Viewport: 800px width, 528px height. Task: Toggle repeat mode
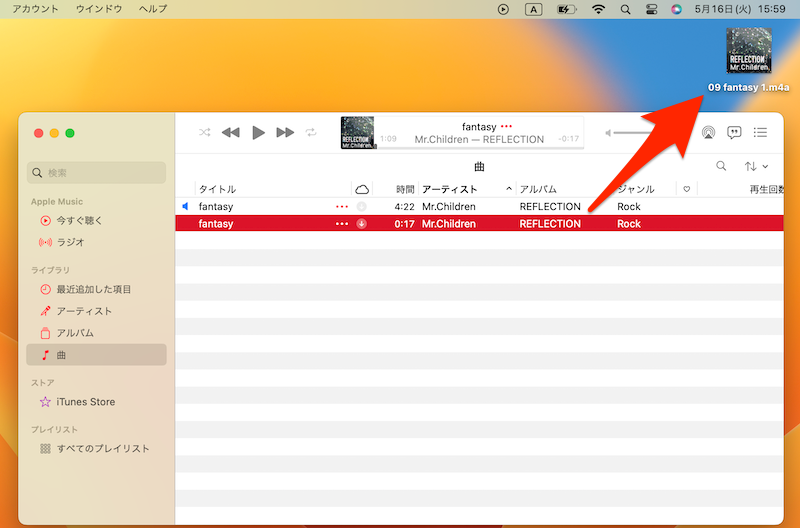(x=311, y=133)
